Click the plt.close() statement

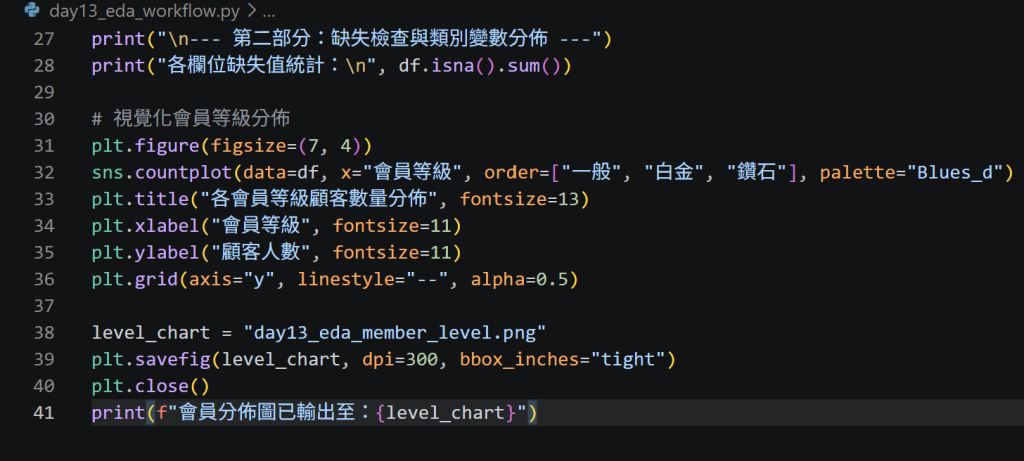[150, 386]
